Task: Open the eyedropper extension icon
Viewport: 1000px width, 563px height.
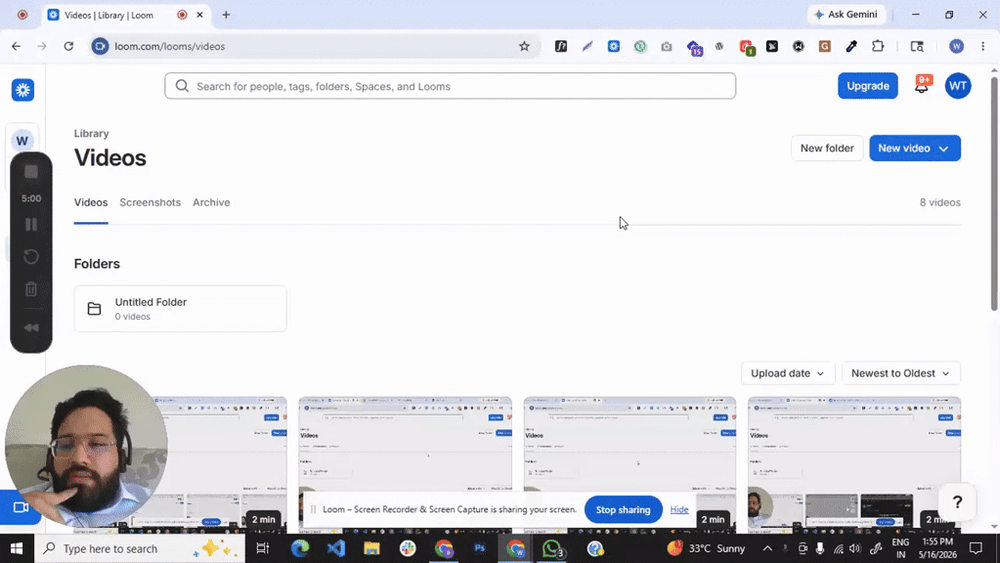Action: [851, 46]
